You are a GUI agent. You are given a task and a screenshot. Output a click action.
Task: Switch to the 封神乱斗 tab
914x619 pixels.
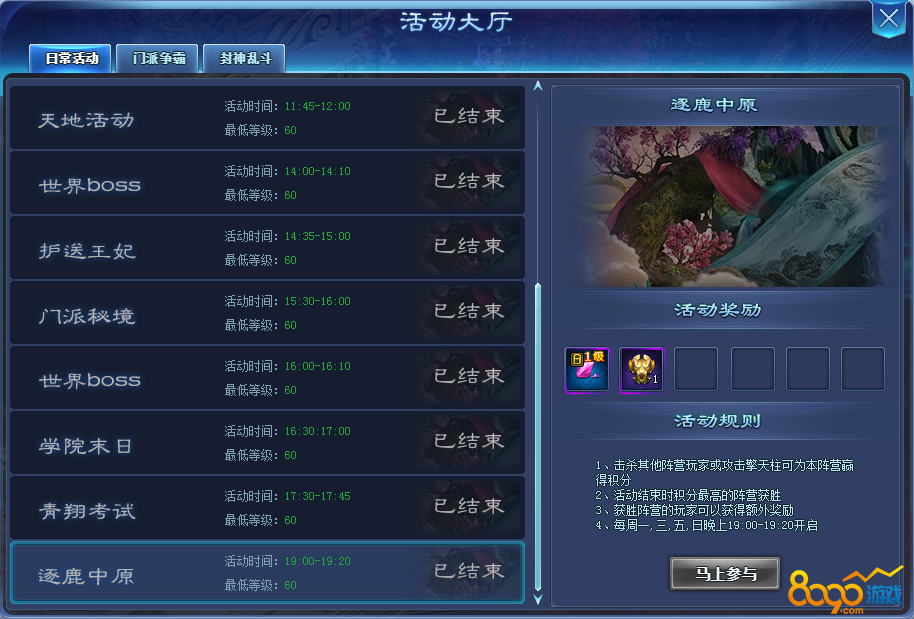click(x=244, y=58)
